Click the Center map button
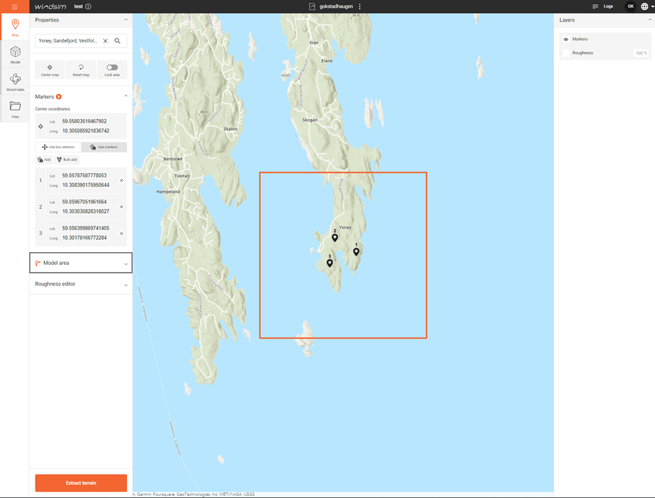This screenshot has height=498, width=655. [50, 69]
